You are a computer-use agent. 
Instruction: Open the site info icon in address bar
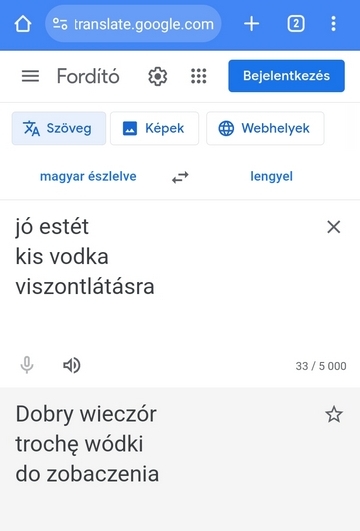(x=60, y=24)
